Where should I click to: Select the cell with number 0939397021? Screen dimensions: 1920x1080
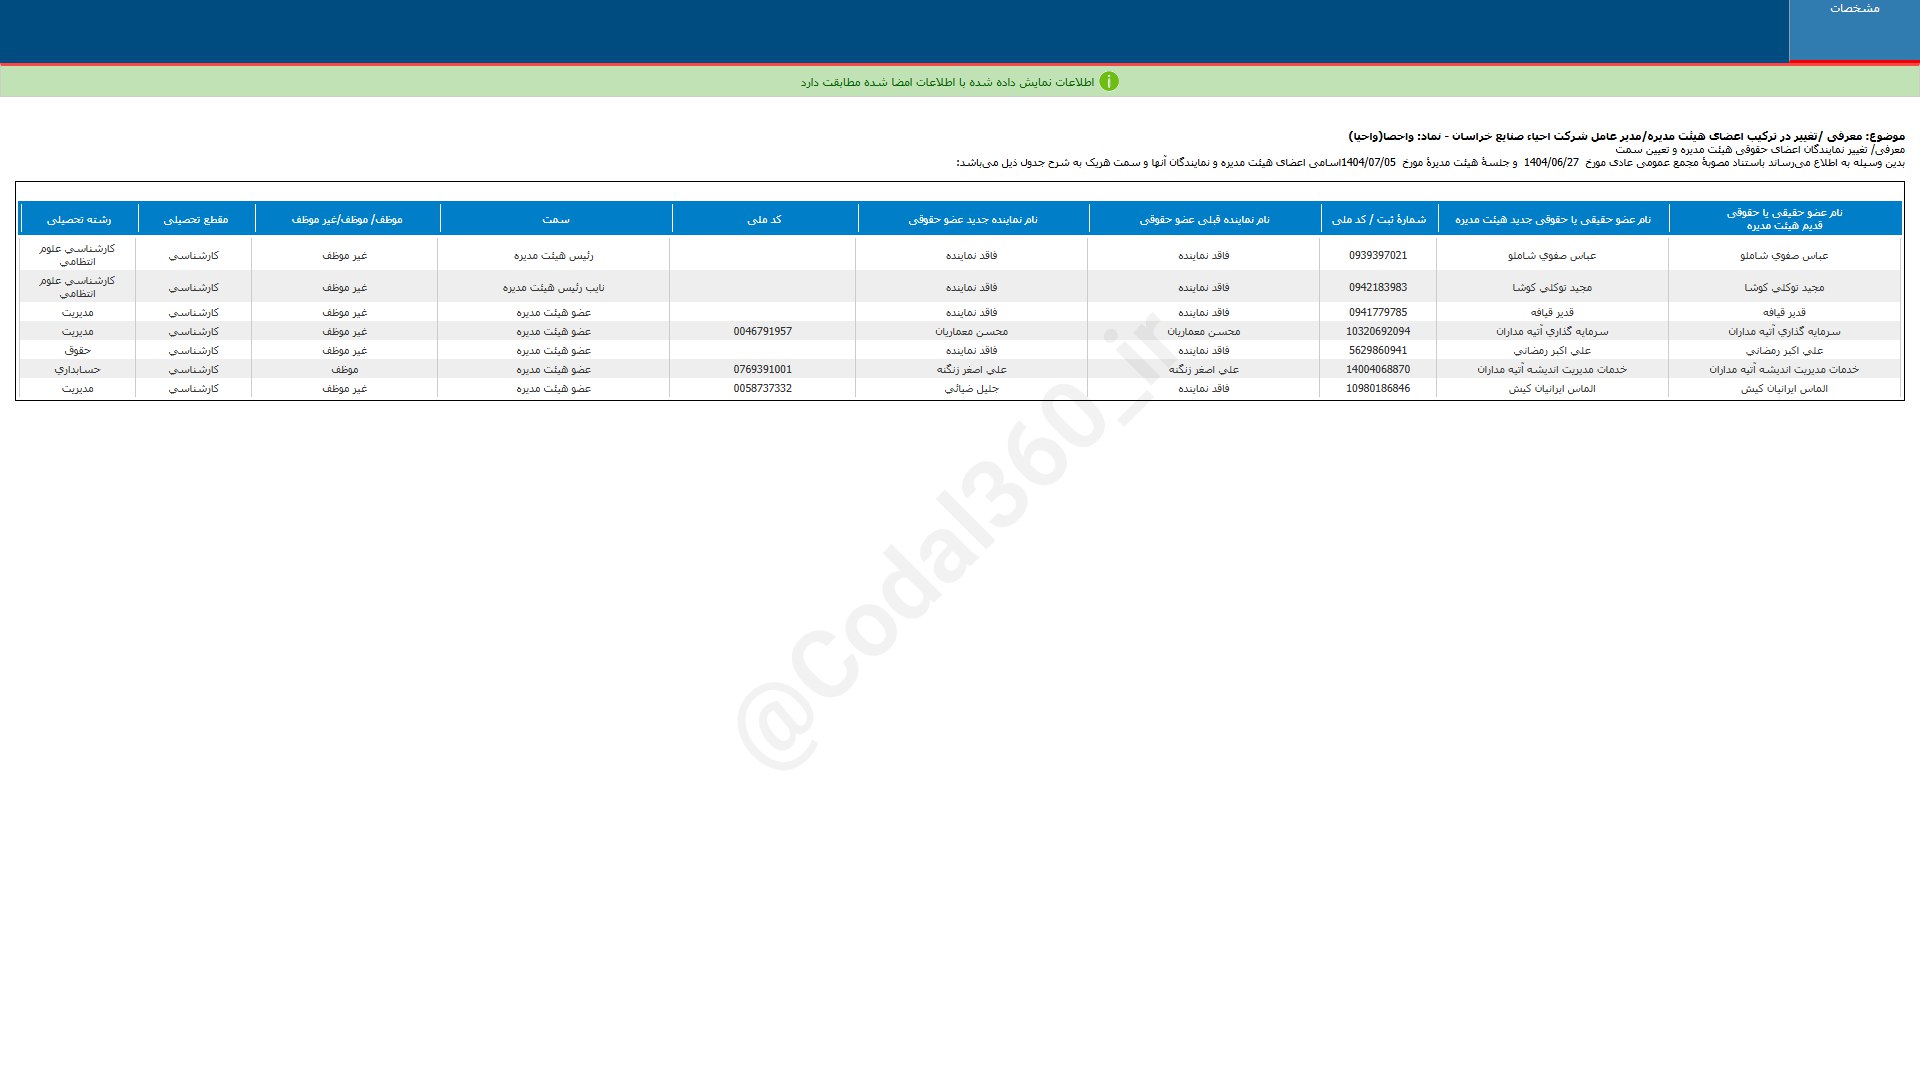1377,256
